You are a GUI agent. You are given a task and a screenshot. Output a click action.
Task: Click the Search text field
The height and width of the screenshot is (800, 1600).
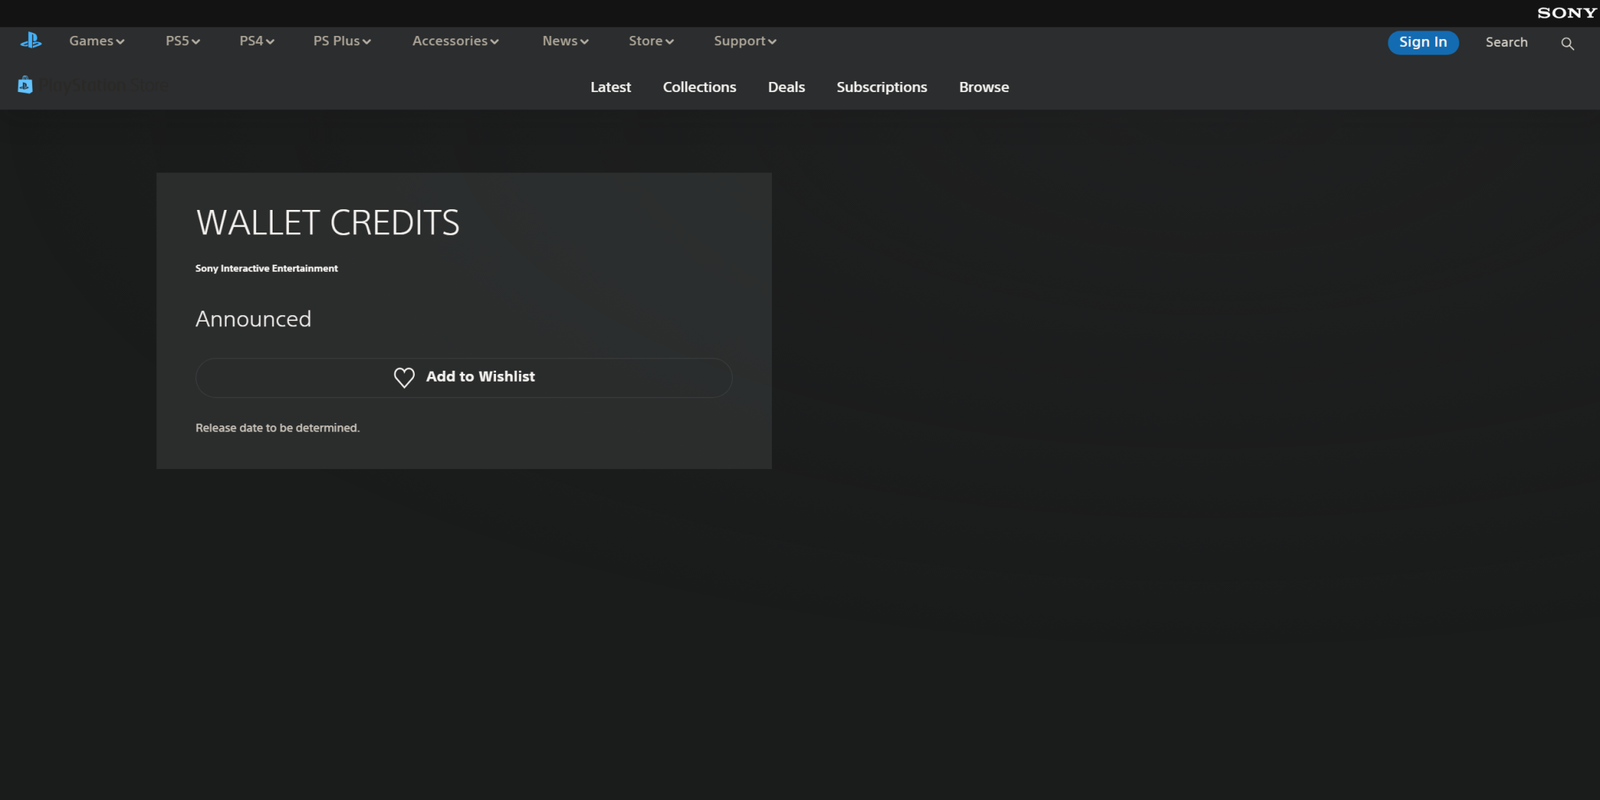click(1506, 42)
